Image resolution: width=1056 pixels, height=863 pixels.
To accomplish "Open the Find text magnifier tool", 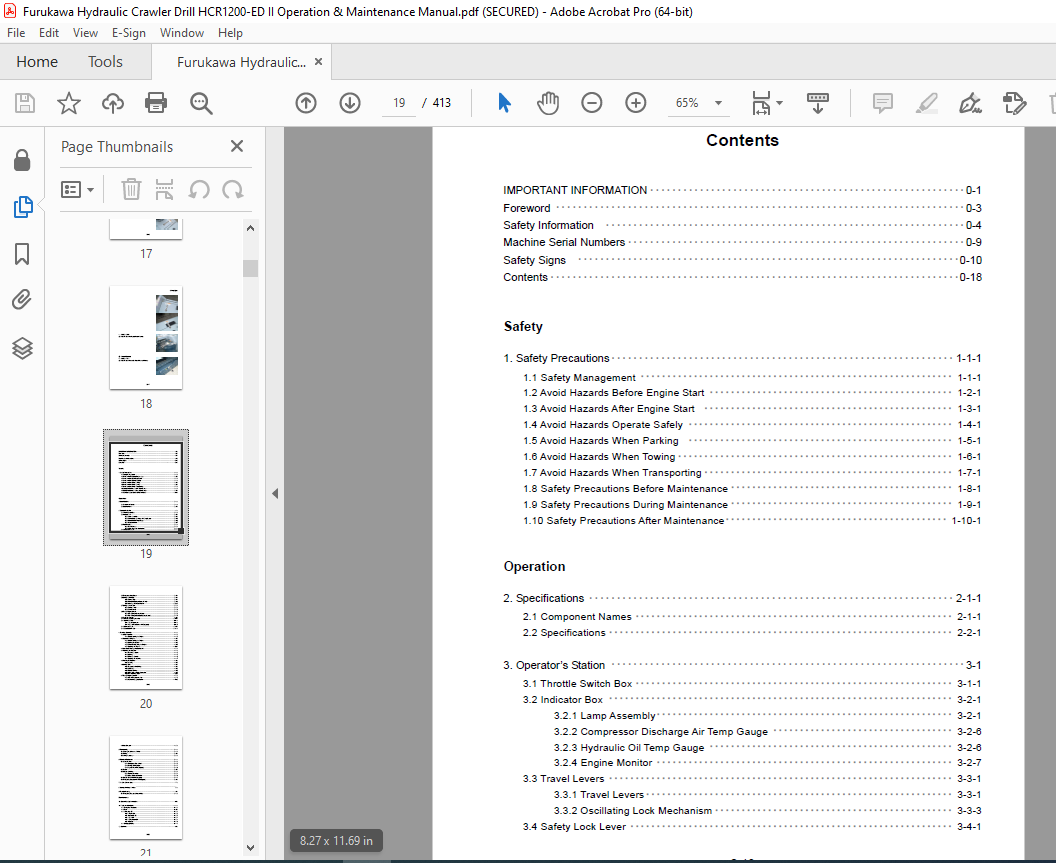I will (x=201, y=103).
